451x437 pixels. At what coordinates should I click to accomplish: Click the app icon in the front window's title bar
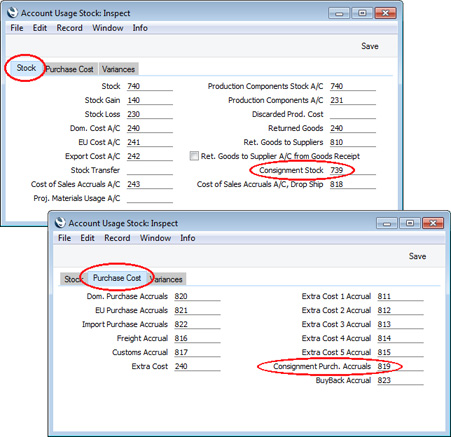(x=60, y=222)
